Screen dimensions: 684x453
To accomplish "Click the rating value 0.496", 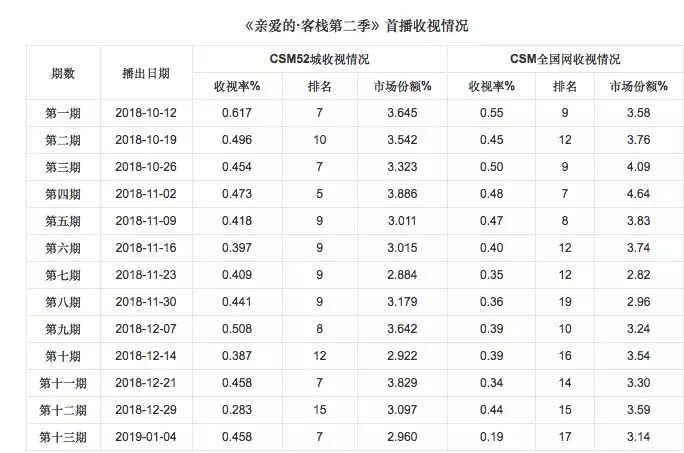I will pos(237,140).
